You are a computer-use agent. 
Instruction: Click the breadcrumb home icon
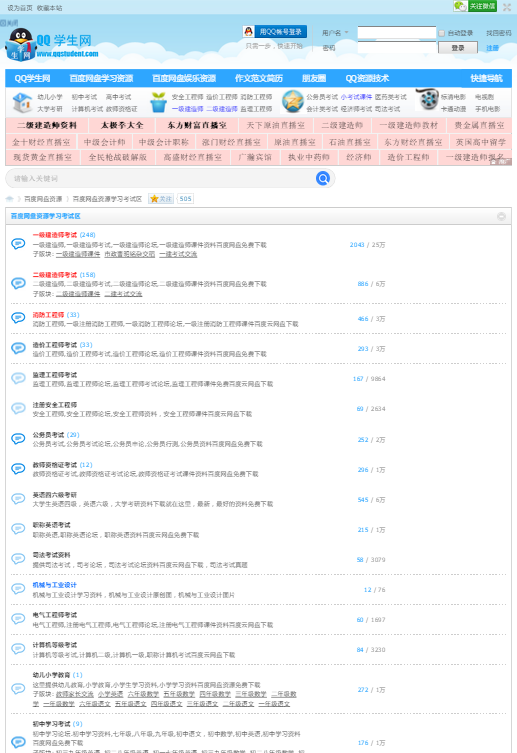click(10, 199)
